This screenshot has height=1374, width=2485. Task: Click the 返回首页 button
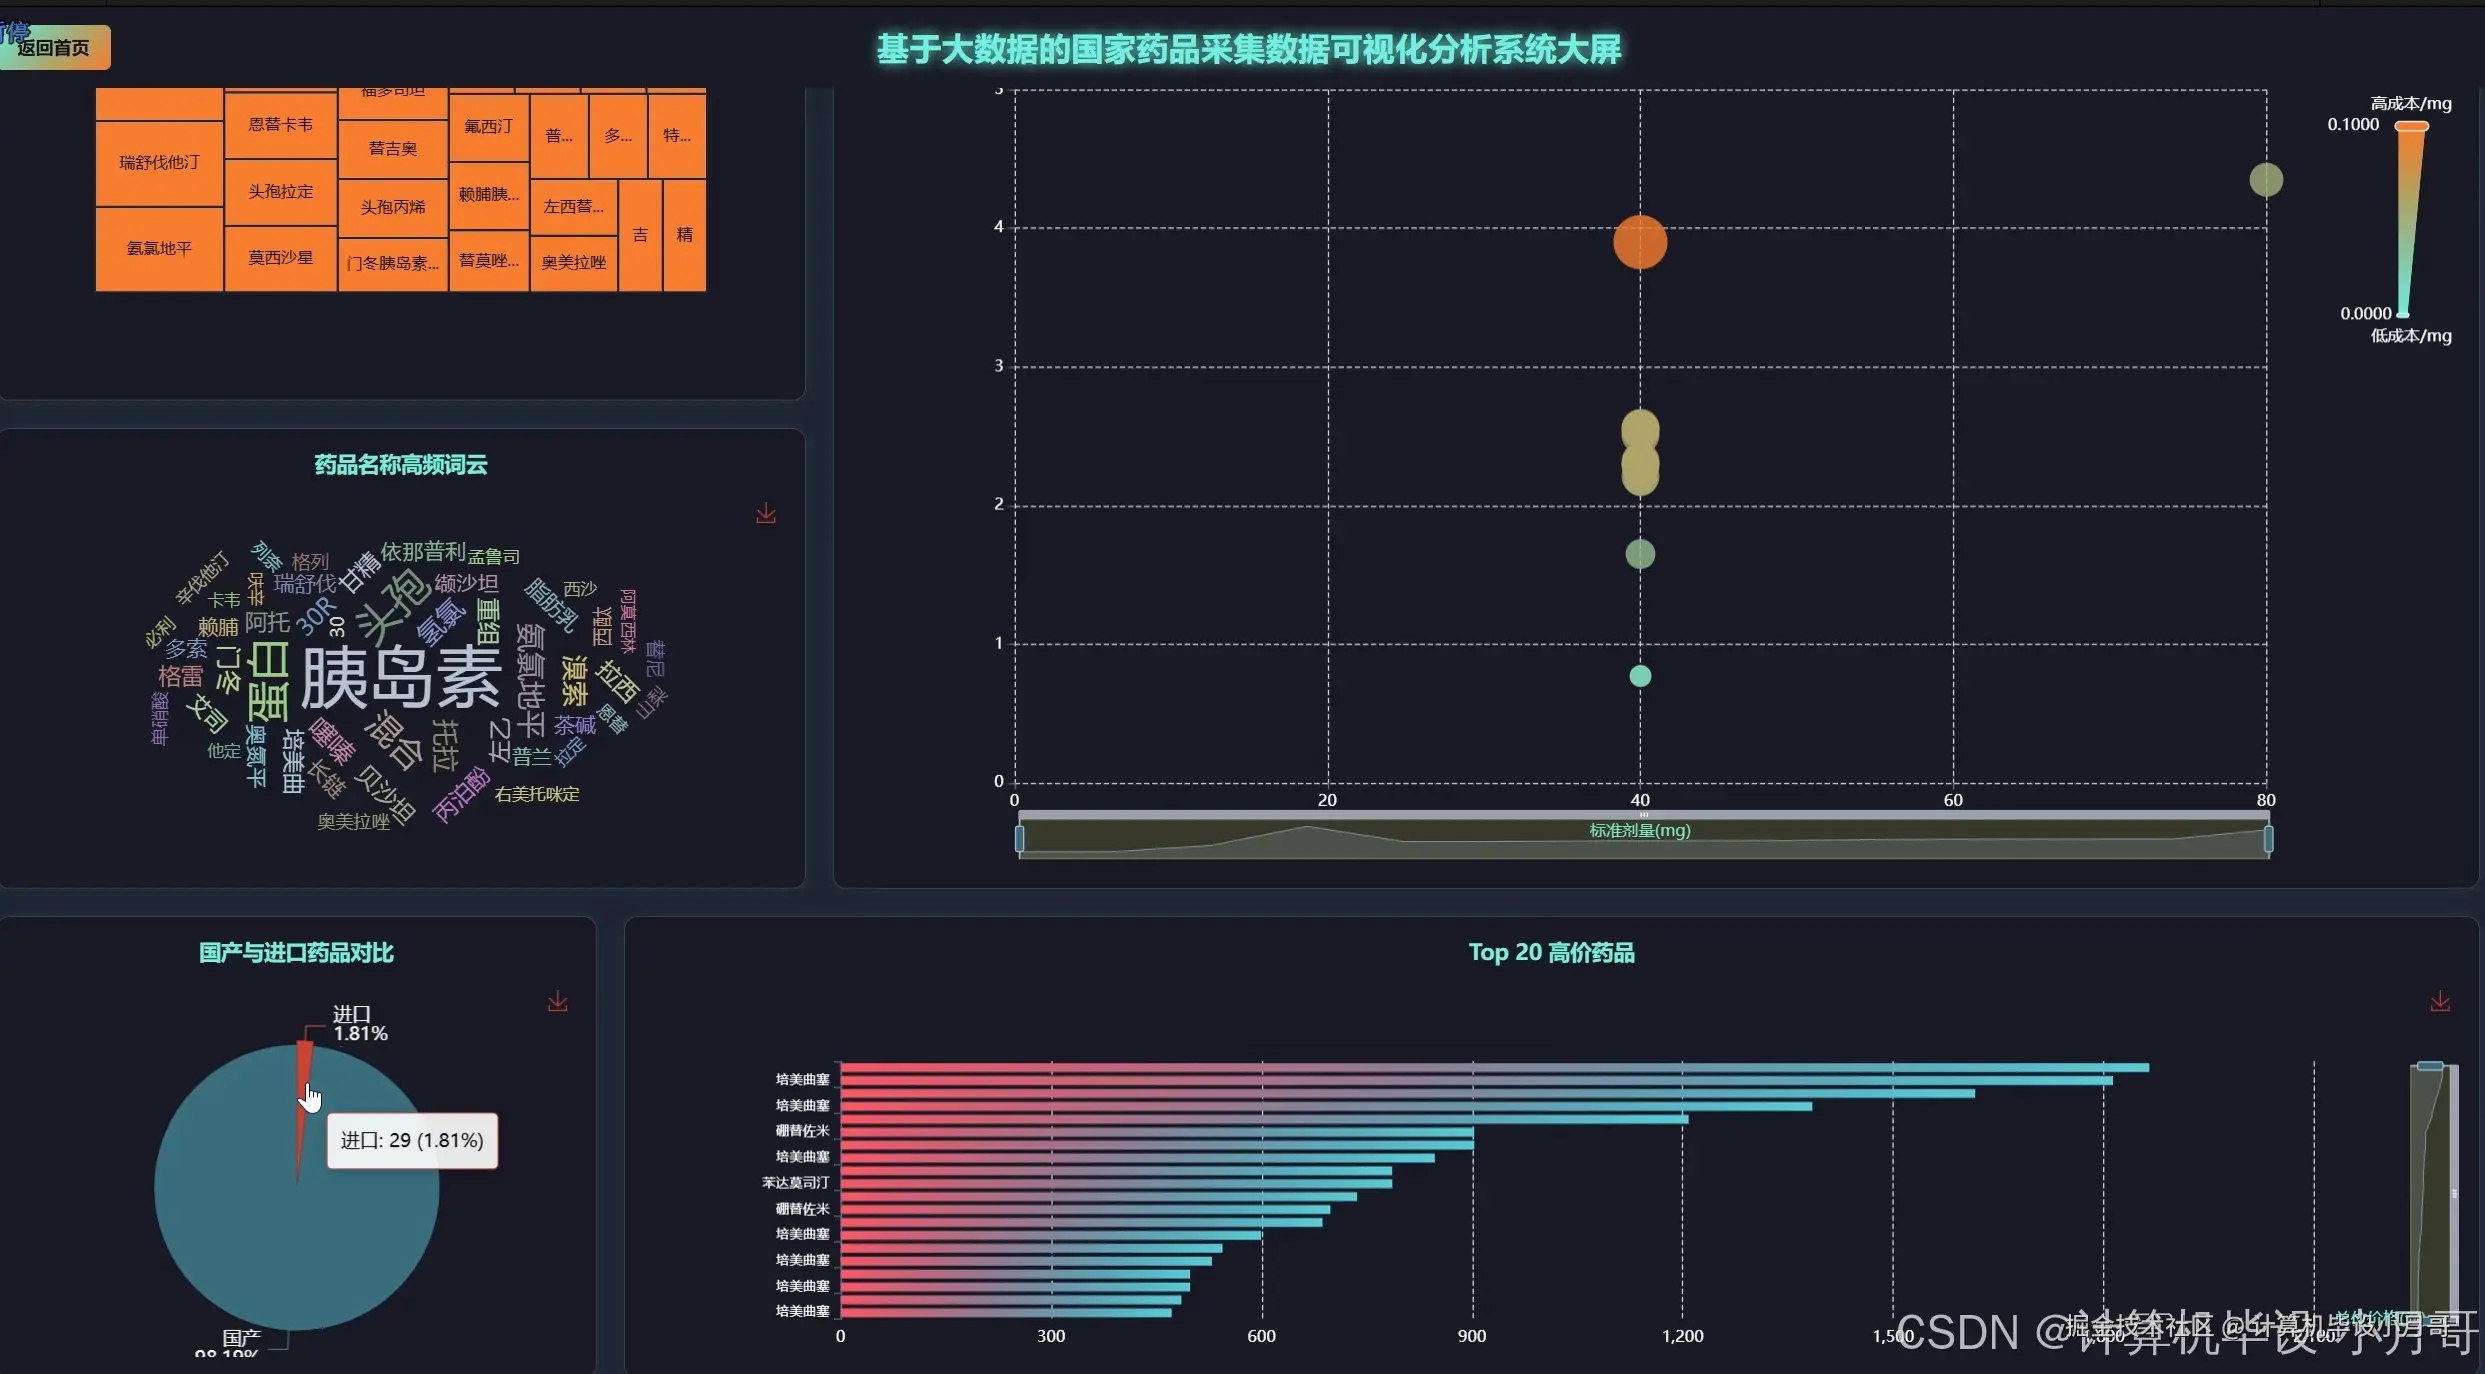point(54,47)
